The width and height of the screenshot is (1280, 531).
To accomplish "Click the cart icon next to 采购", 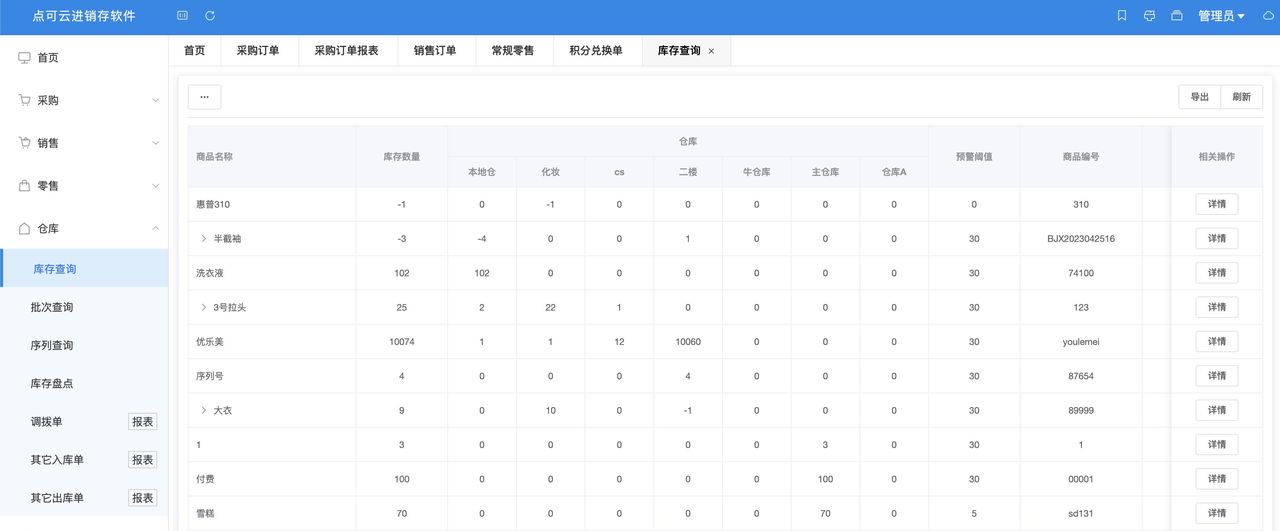I will click(25, 100).
